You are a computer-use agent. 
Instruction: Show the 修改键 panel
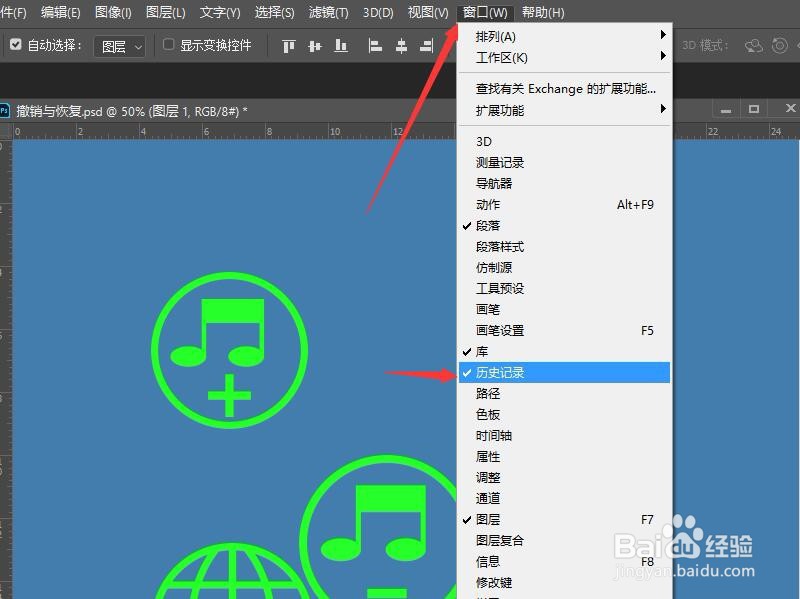click(564, 582)
